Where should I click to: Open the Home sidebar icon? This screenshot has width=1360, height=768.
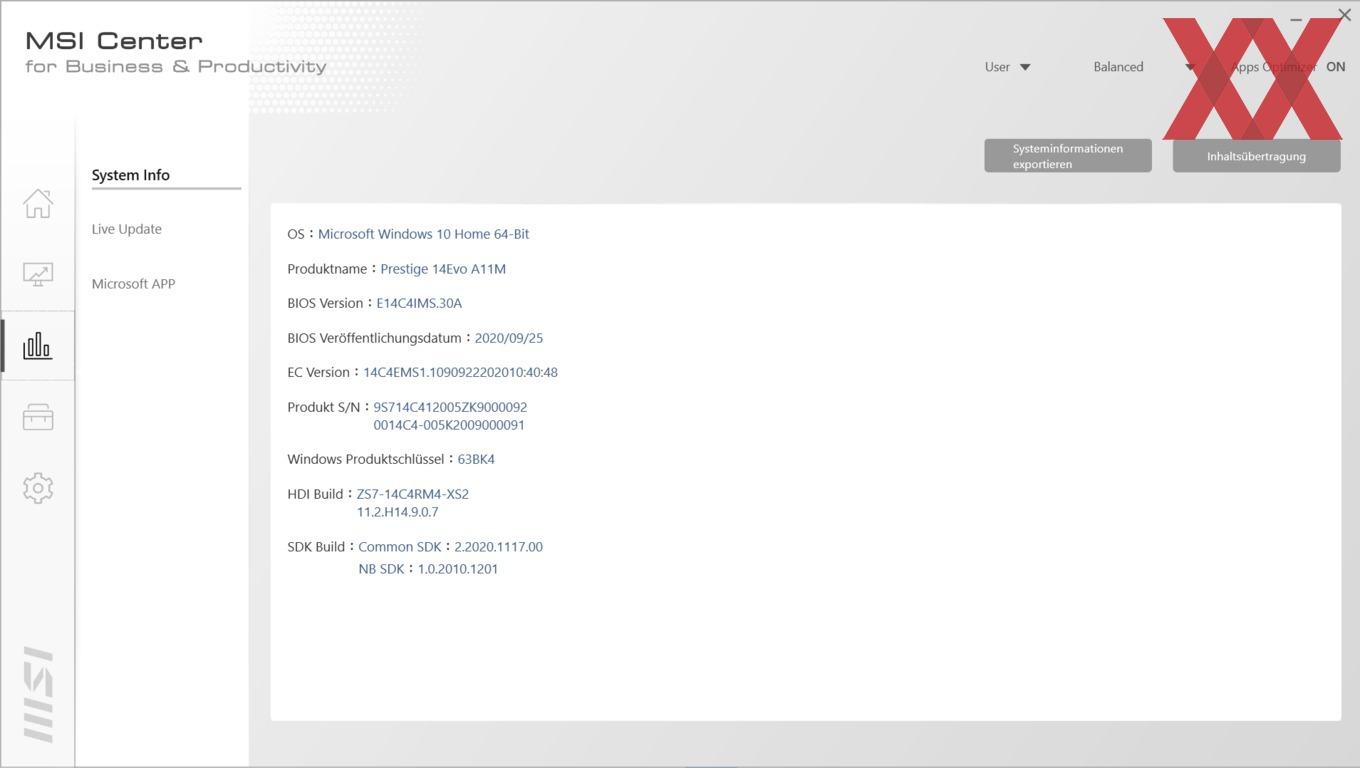[38, 203]
